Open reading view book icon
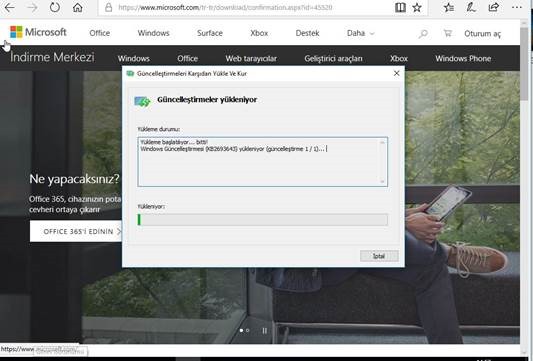 pos(400,7)
